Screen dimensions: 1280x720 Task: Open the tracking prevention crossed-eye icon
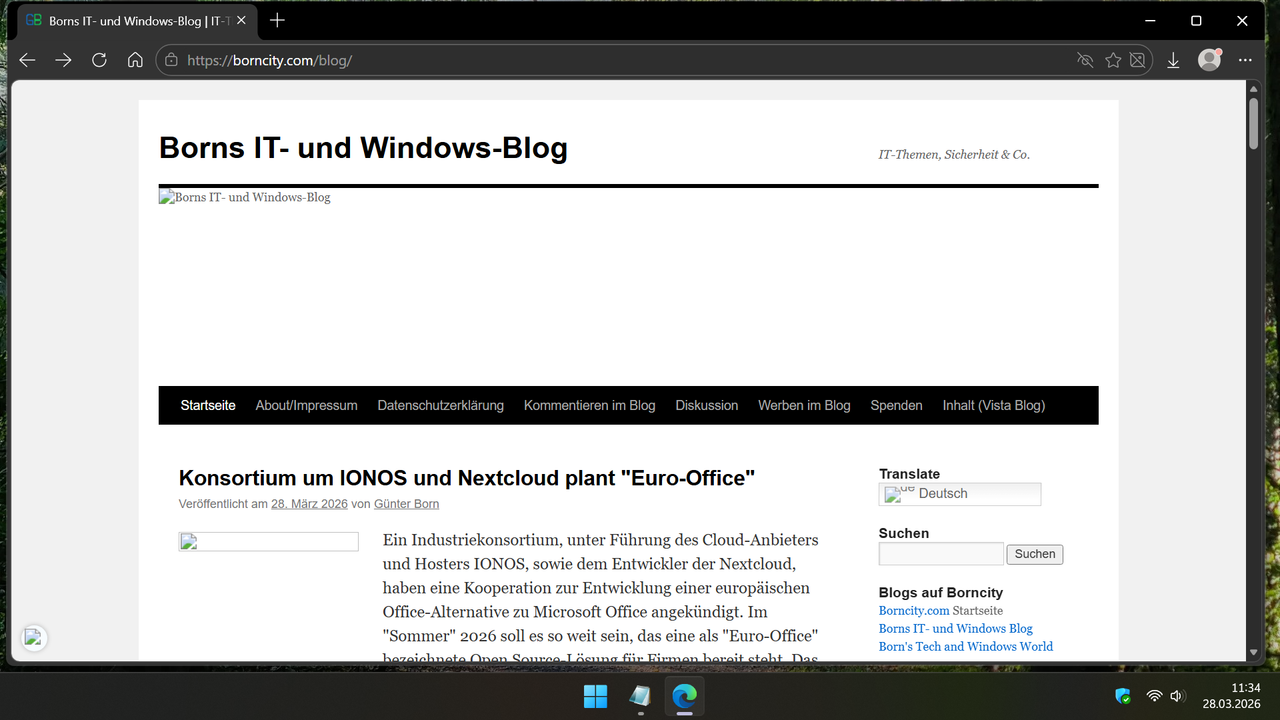pos(1085,60)
